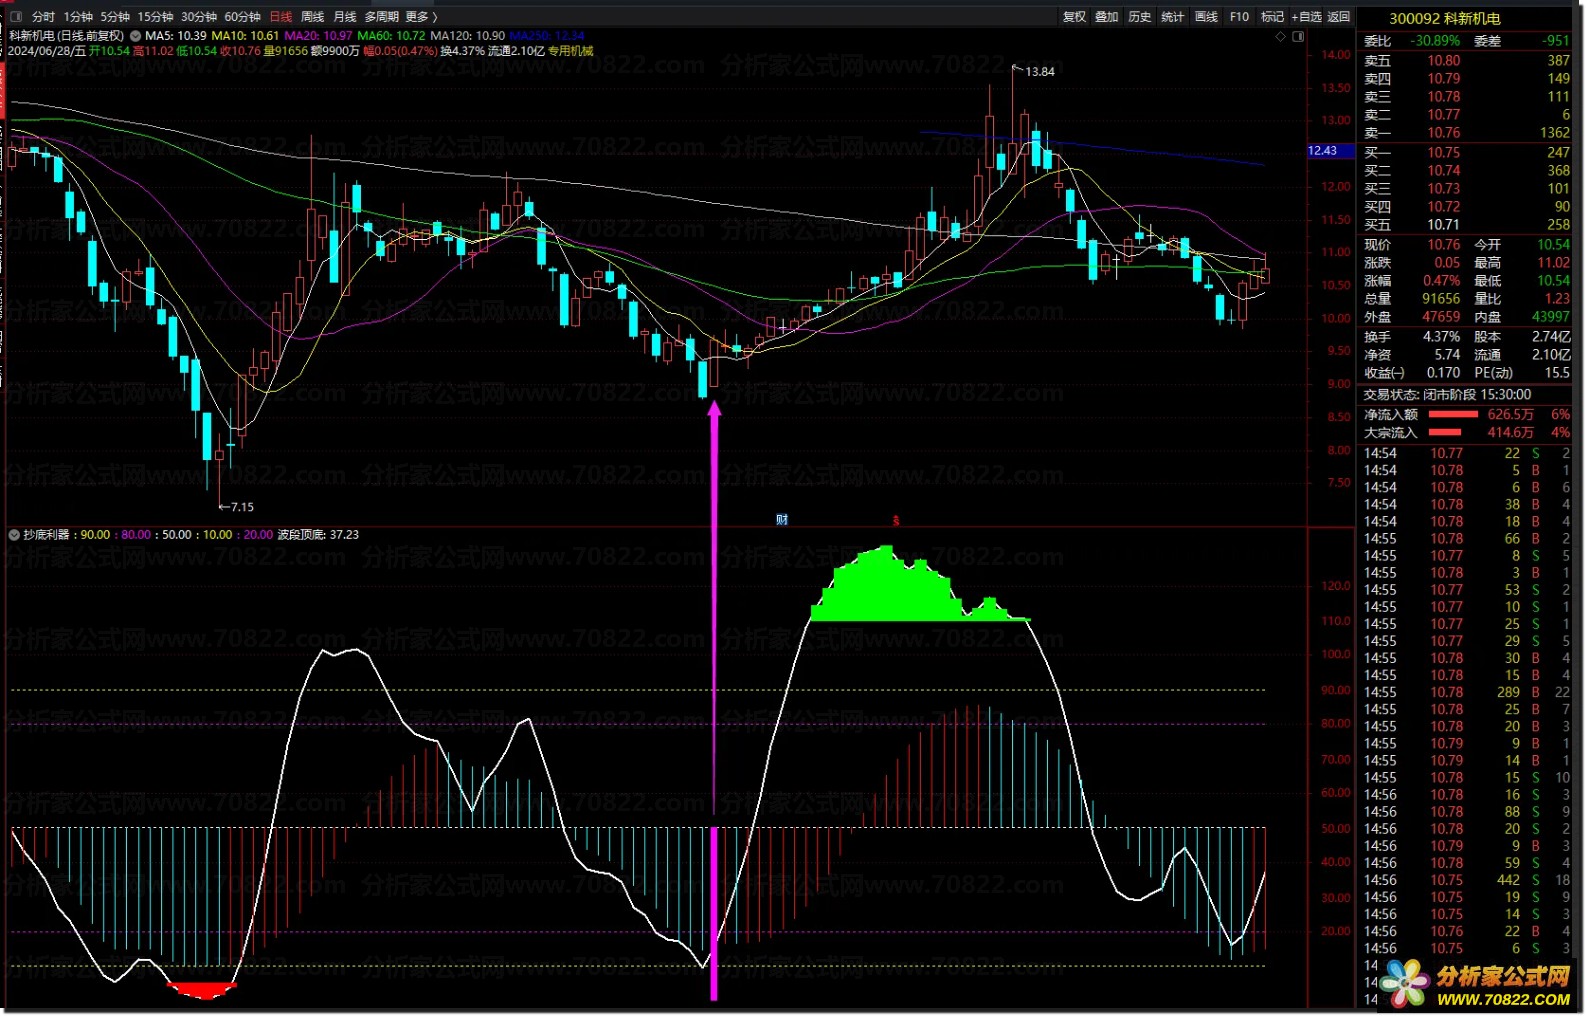The image size is (1587, 1016).
Task: Click the MA10: 10.61 indicator value
Action: click(x=246, y=36)
